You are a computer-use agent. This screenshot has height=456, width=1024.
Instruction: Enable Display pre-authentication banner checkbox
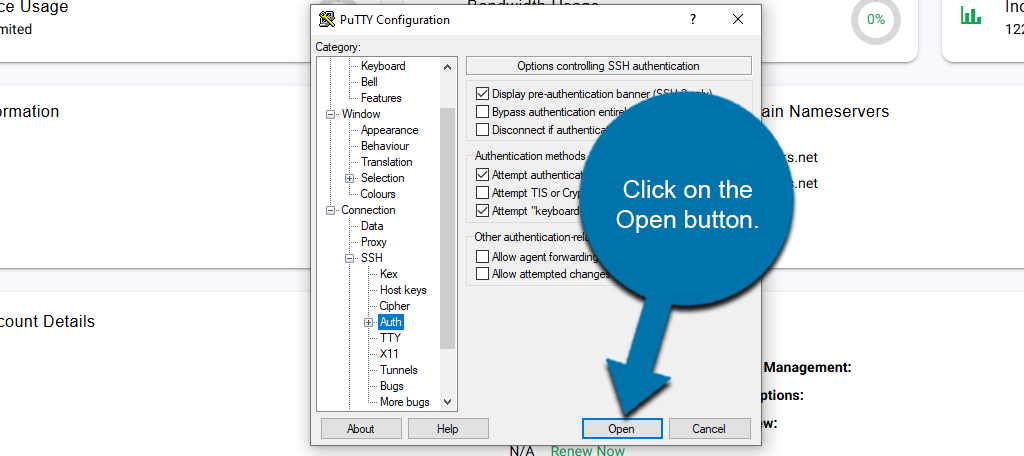point(483,94)
